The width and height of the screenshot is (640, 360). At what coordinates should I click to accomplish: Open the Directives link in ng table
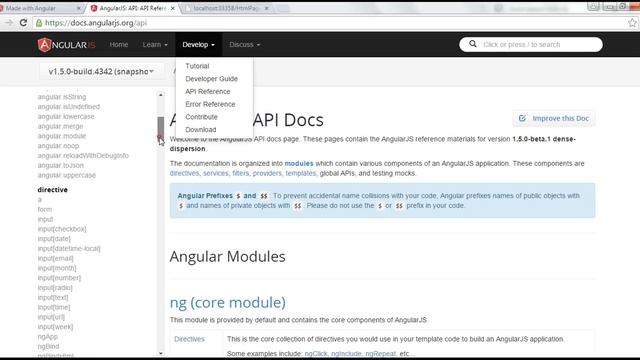click(189, 339)
